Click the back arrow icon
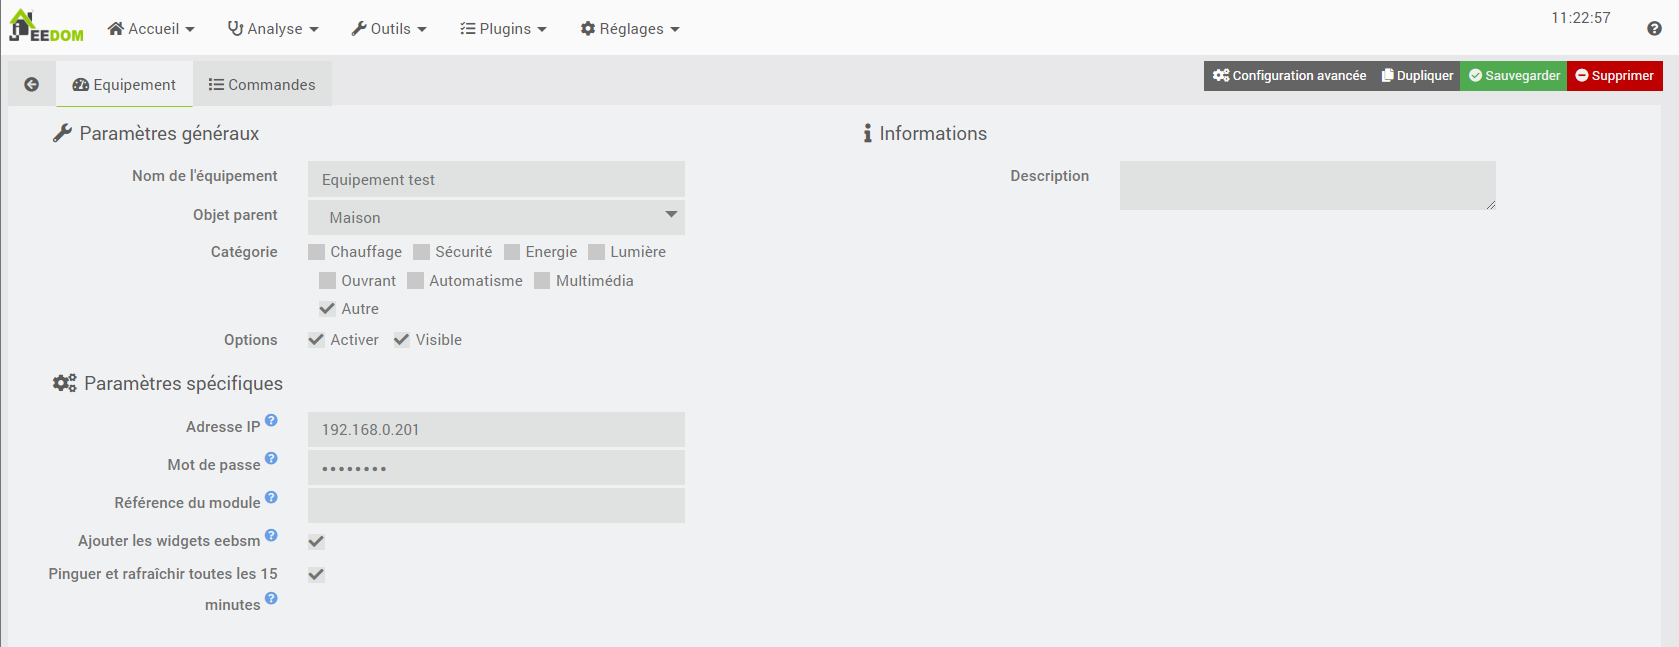 coord(32,85)
